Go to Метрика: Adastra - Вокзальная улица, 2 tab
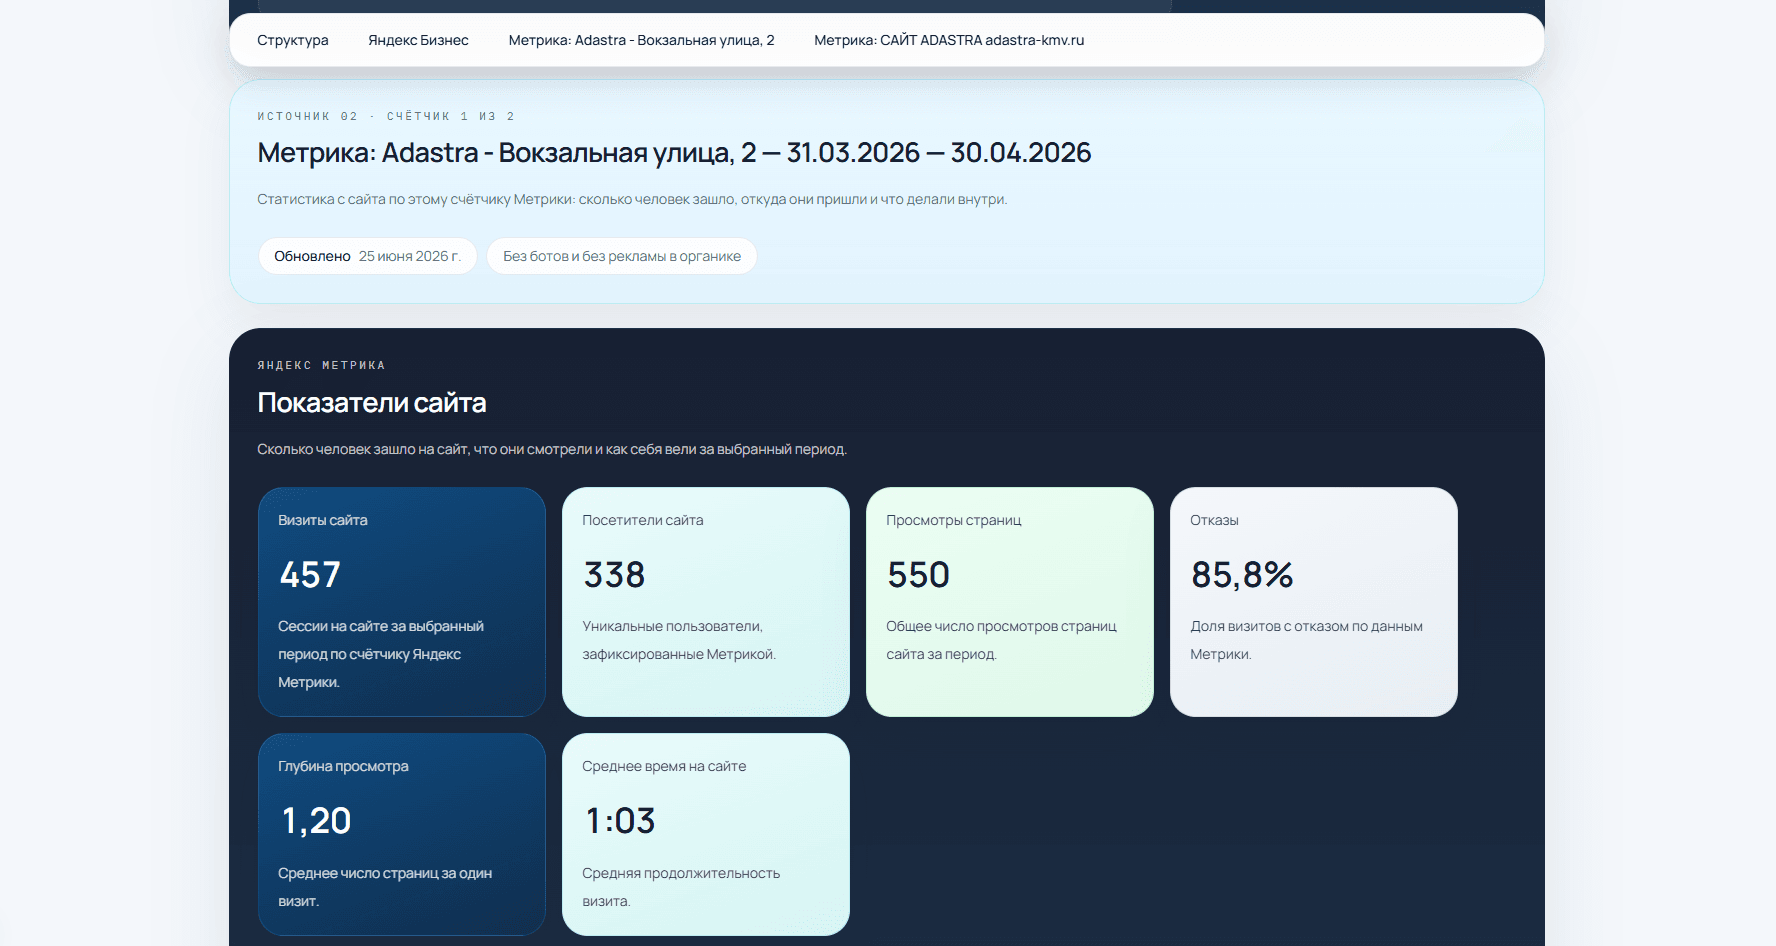 [x=641, y=40]
